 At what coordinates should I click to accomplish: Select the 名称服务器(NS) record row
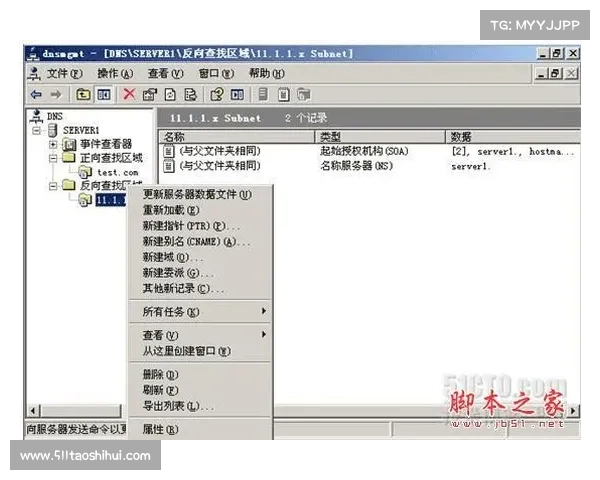370,166
